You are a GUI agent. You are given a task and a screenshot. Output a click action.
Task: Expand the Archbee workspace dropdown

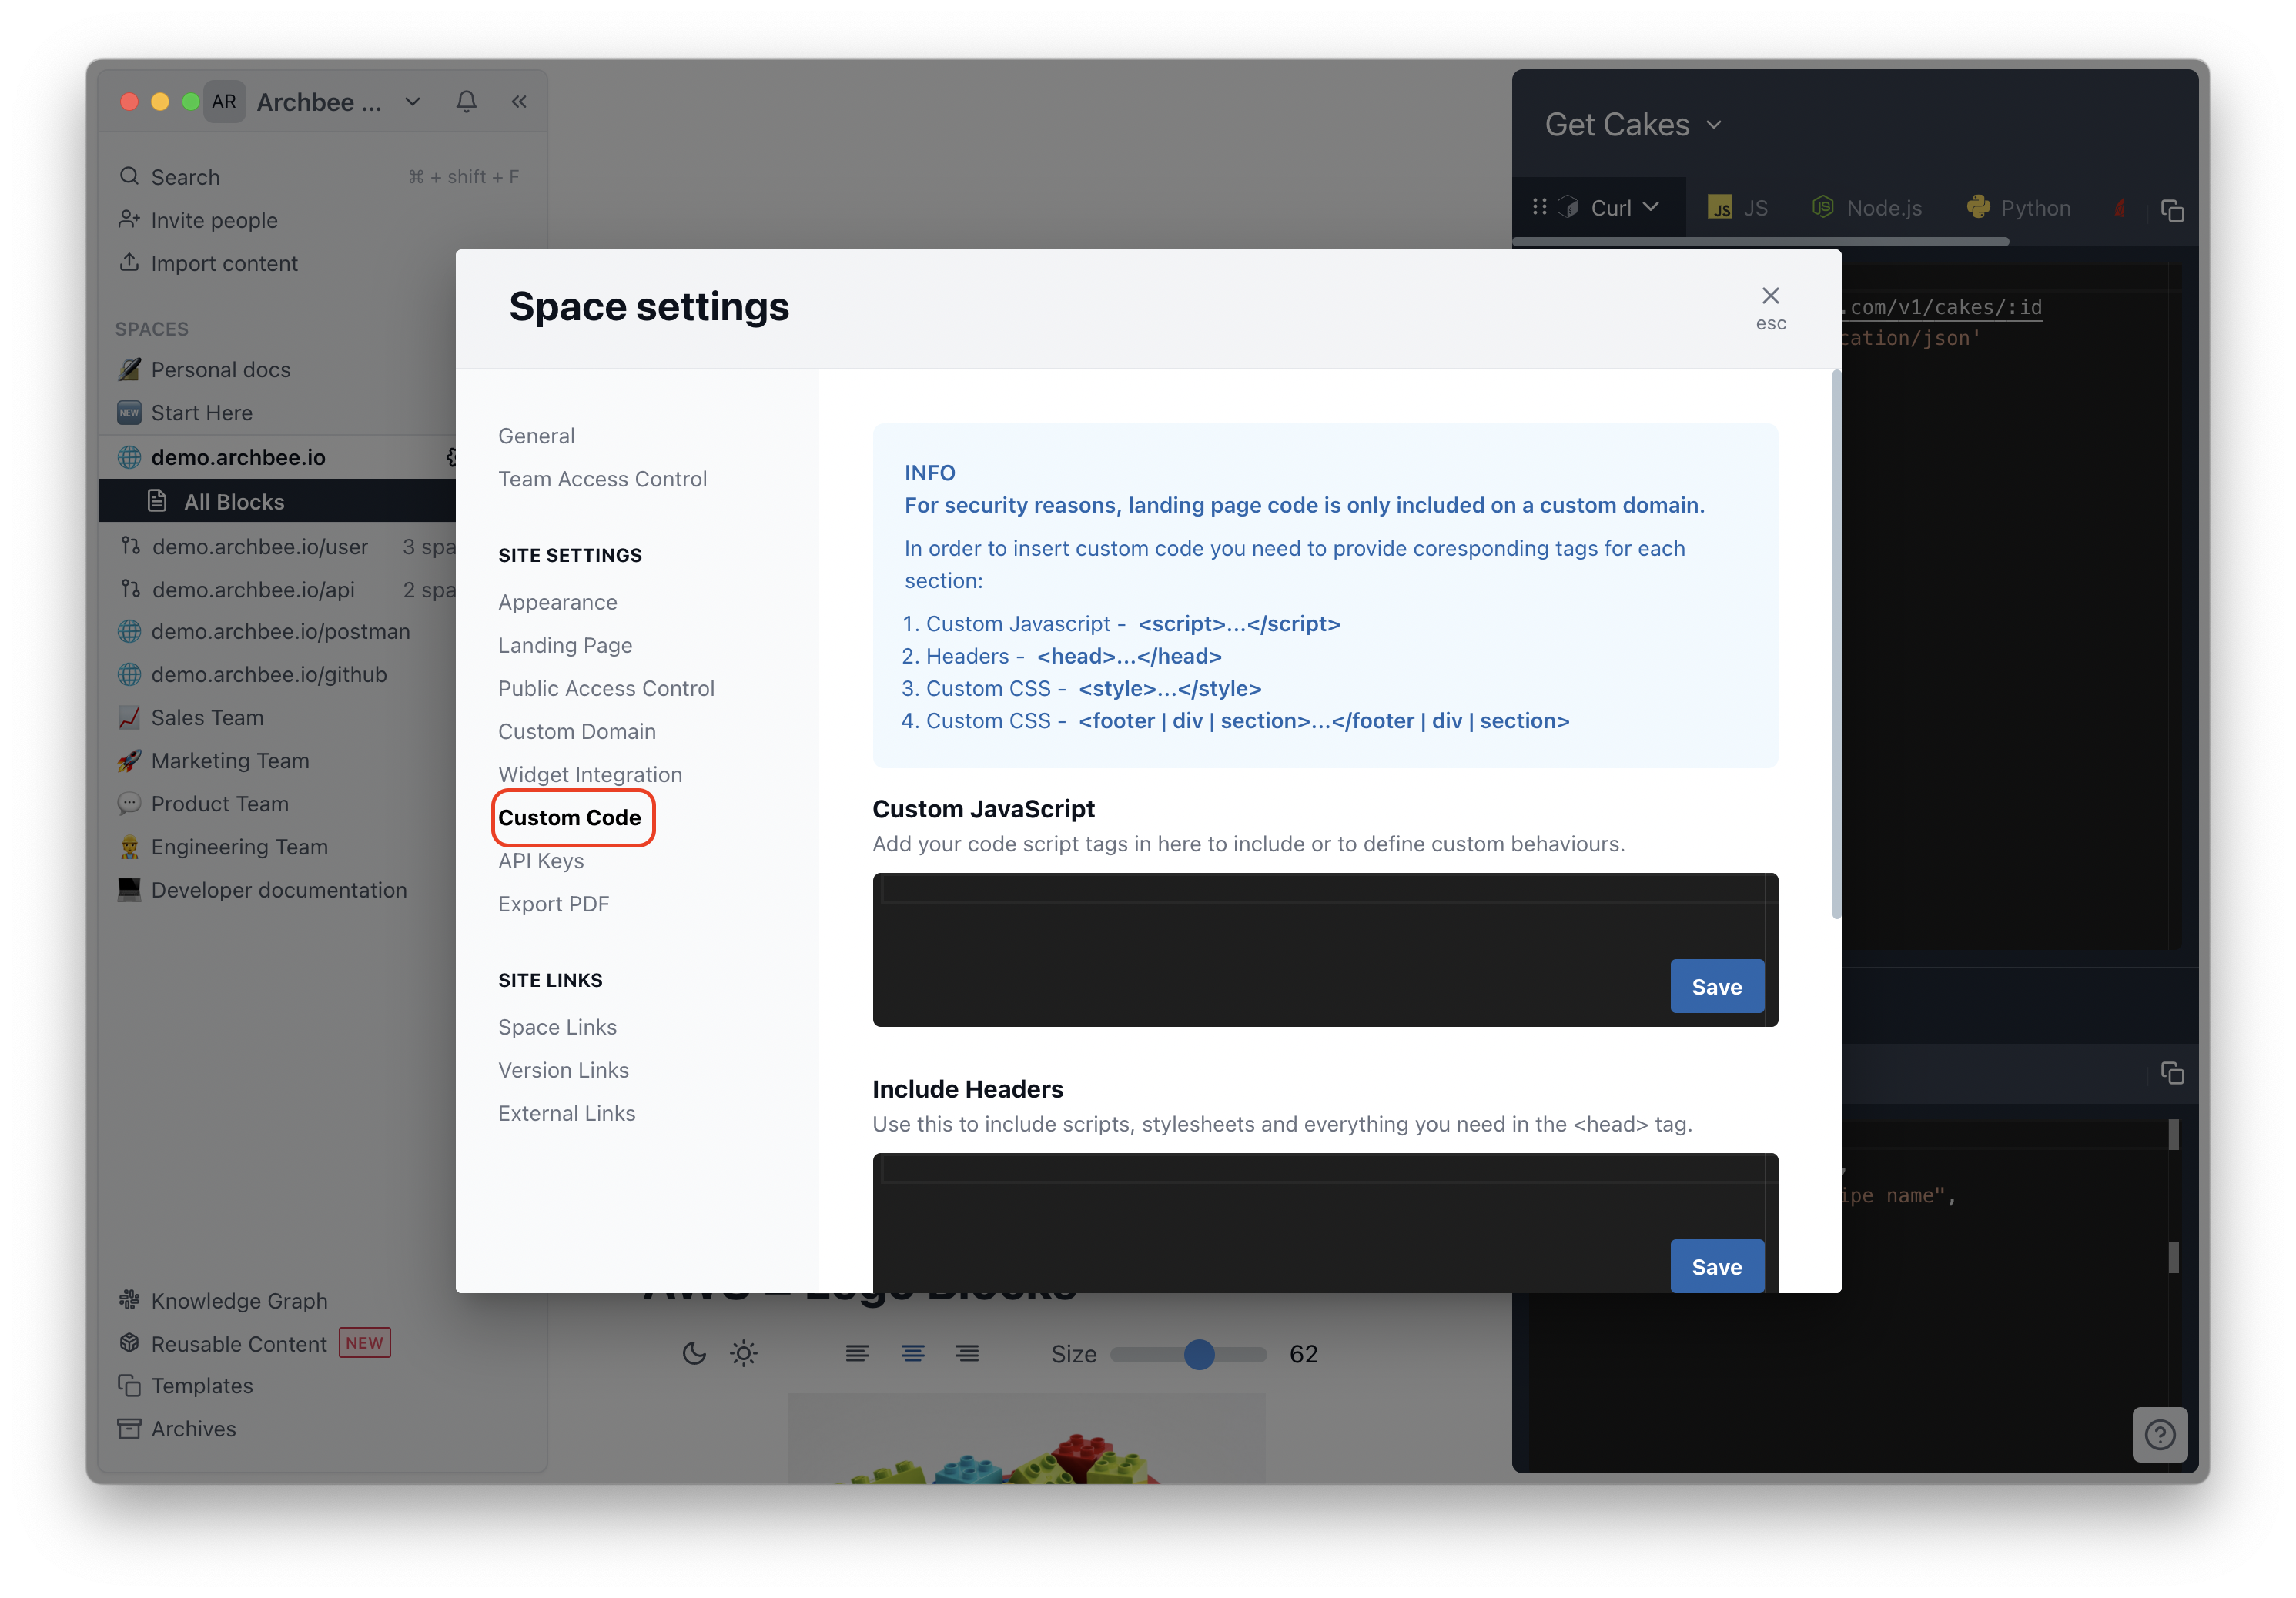(412, 102)
